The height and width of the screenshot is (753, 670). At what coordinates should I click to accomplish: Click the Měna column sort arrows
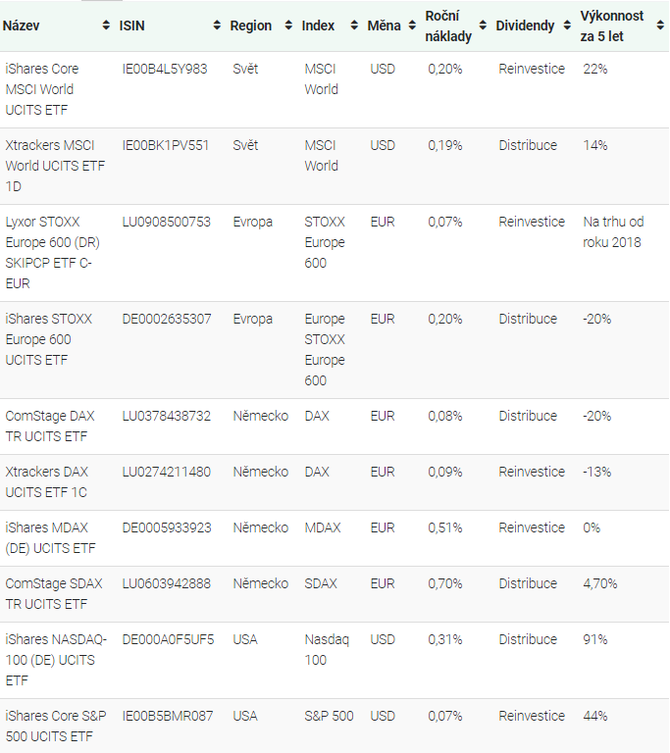click(x=412, y=25)
